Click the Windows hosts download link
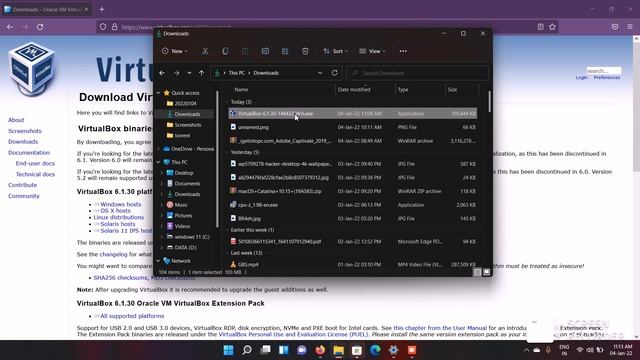Image resolution: width=640 pixels, height=360 pixels. (121, 204)
